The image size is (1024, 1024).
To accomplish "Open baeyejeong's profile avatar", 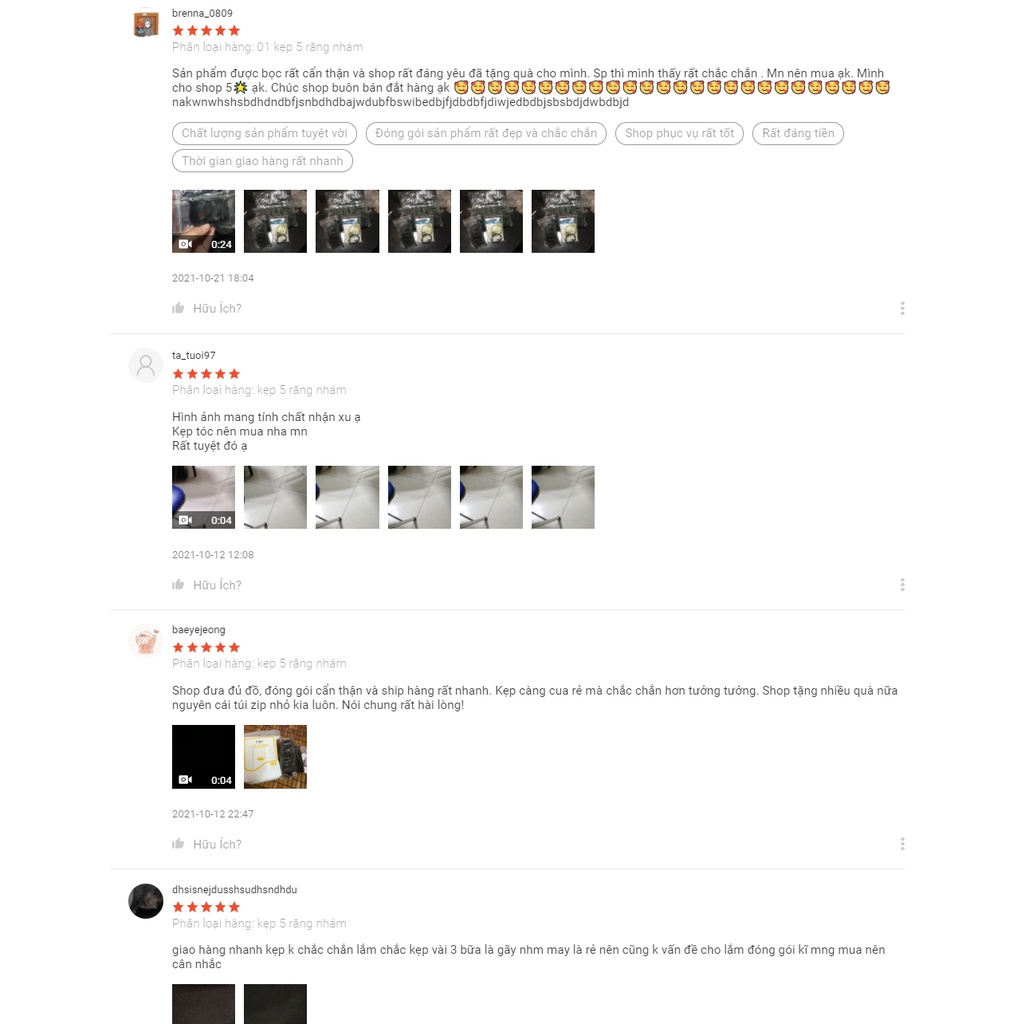I will [146, 641].
